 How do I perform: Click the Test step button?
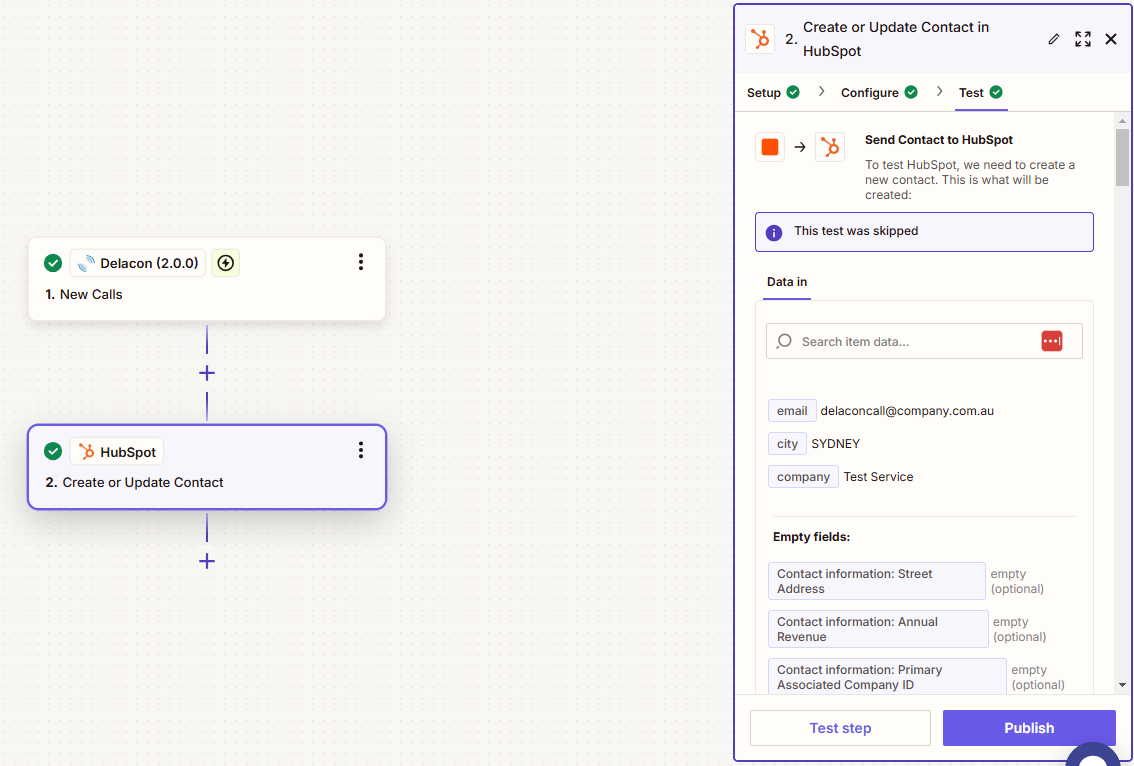coord(840,728)
